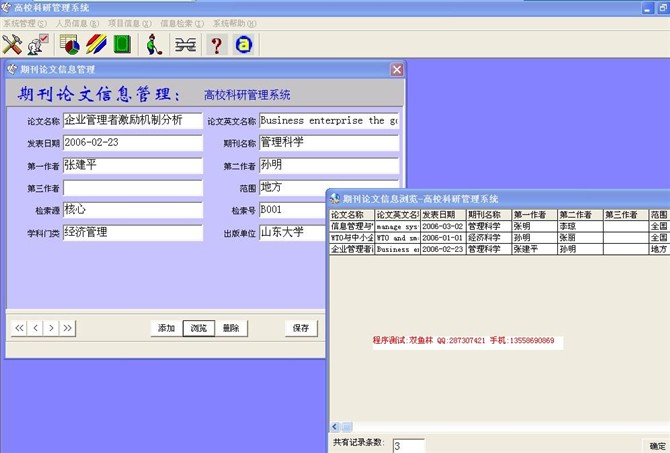Click the first author cell 张建平 in table

(534, 249)
